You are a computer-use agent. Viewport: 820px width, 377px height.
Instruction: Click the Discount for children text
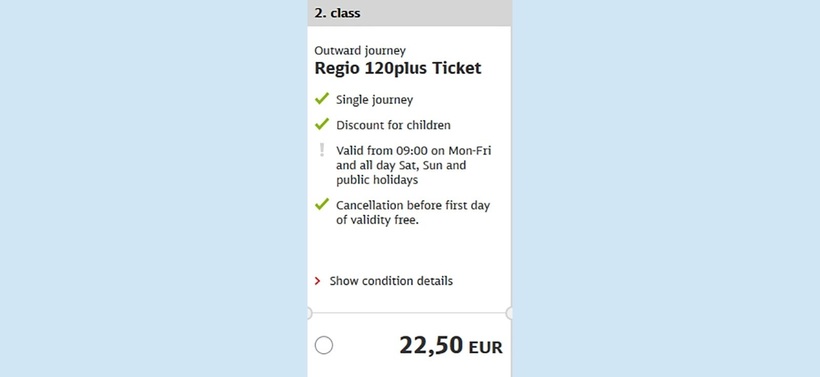pos(393,125)
